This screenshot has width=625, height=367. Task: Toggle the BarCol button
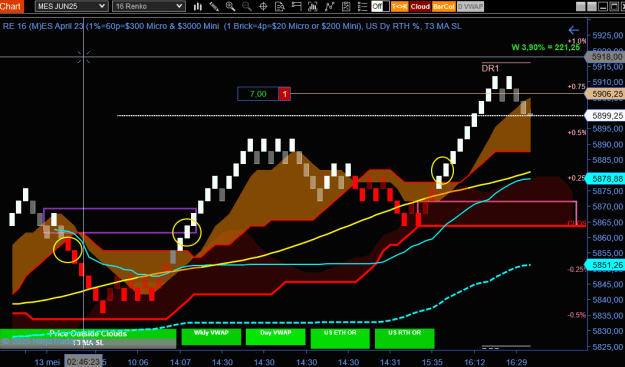(x=443, y=6)
